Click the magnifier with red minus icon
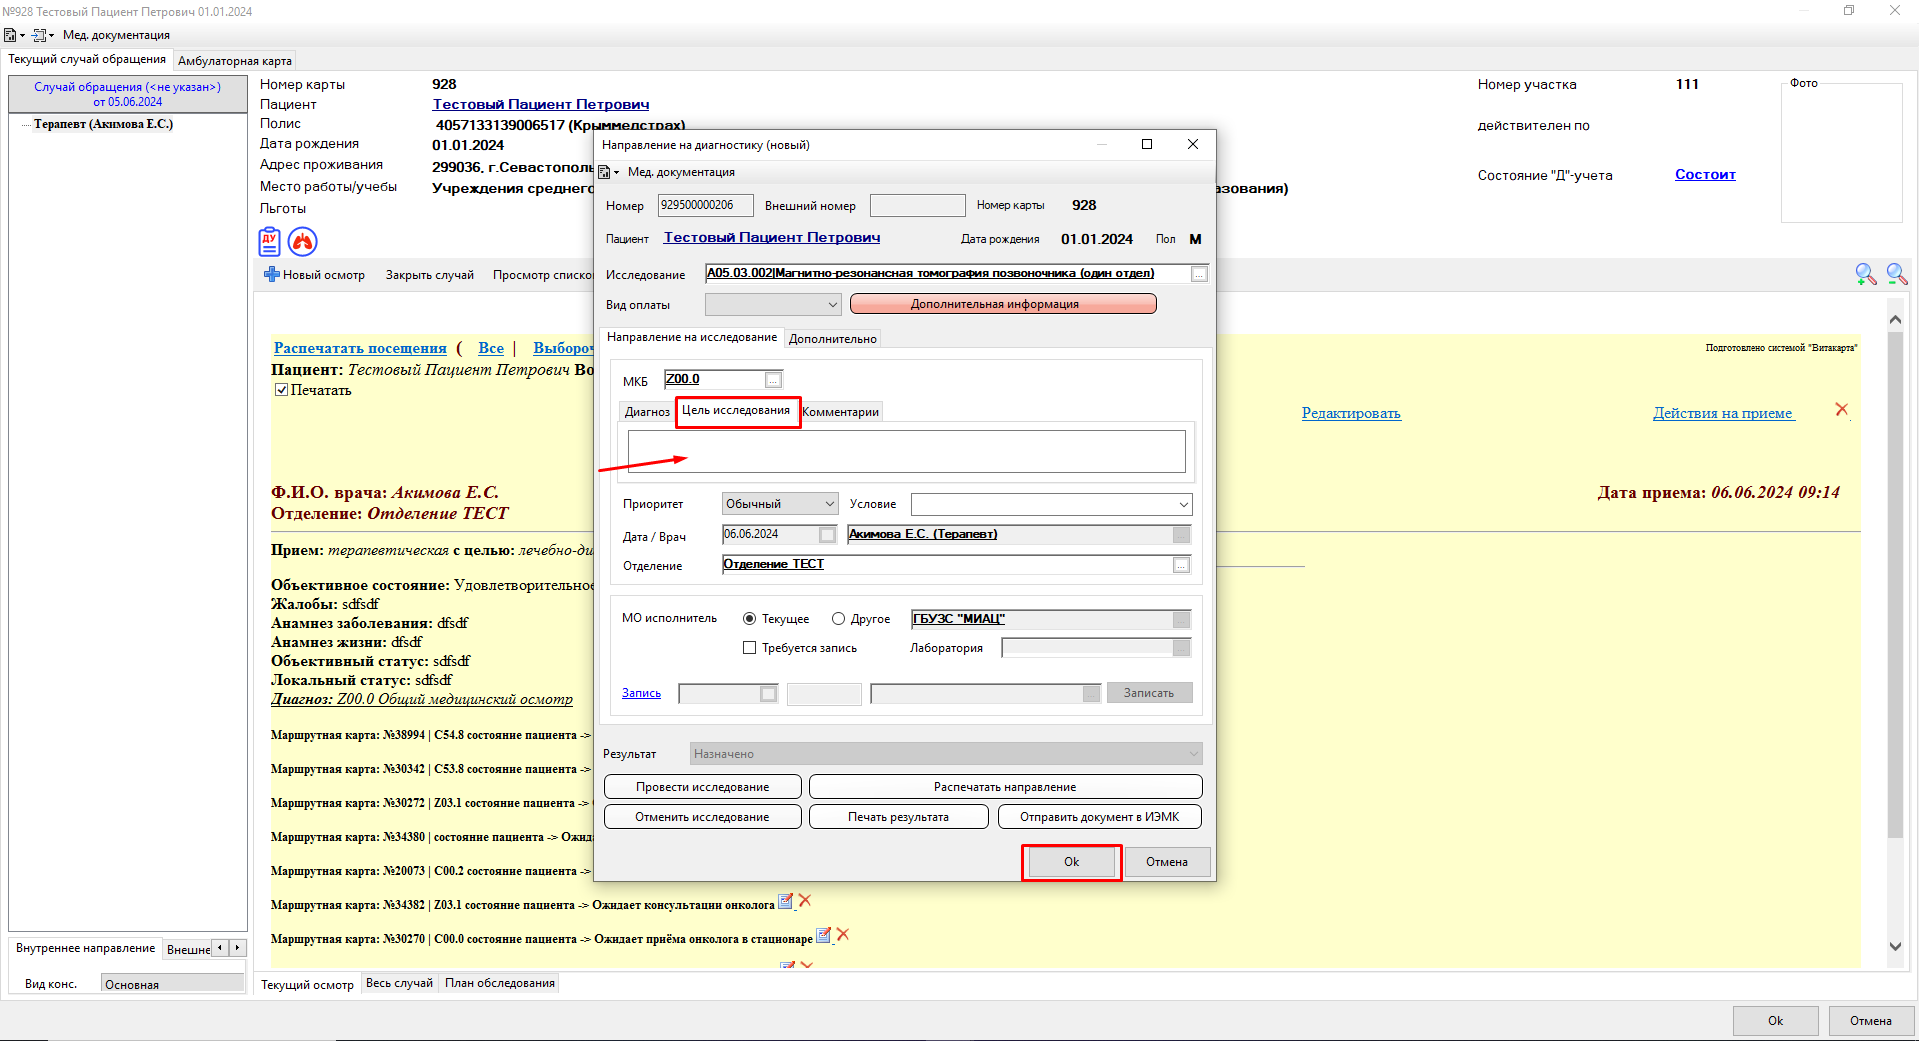 (1897, 274)
